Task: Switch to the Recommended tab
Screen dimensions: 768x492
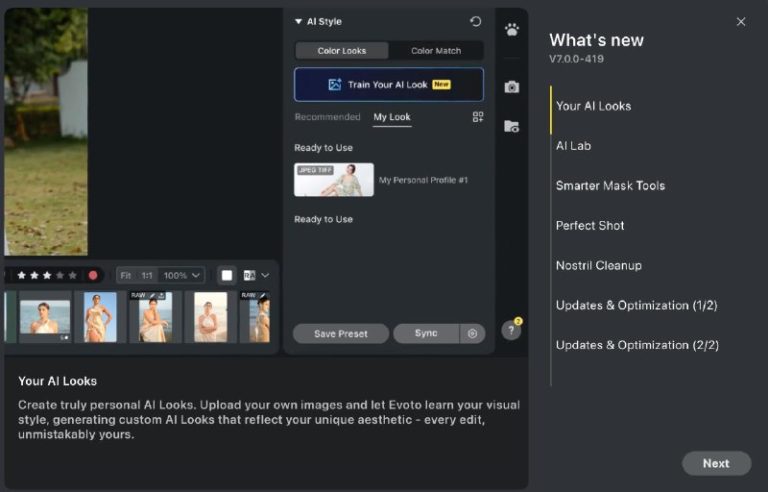Action: 327,117
